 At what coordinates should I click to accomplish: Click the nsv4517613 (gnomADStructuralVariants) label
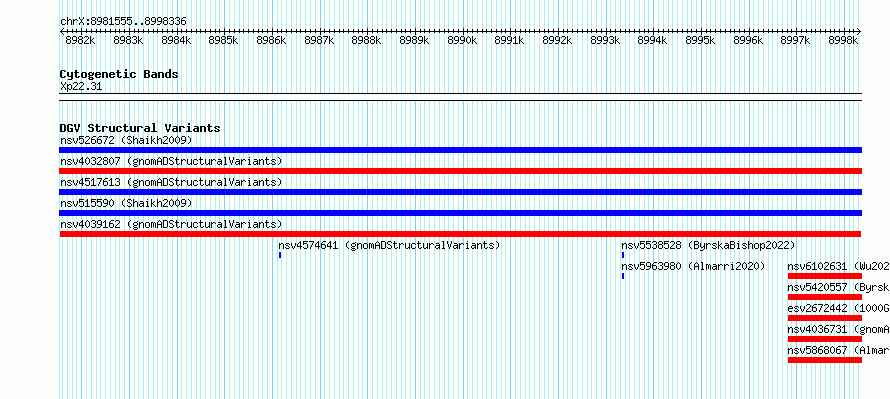(x=171, y=182)
